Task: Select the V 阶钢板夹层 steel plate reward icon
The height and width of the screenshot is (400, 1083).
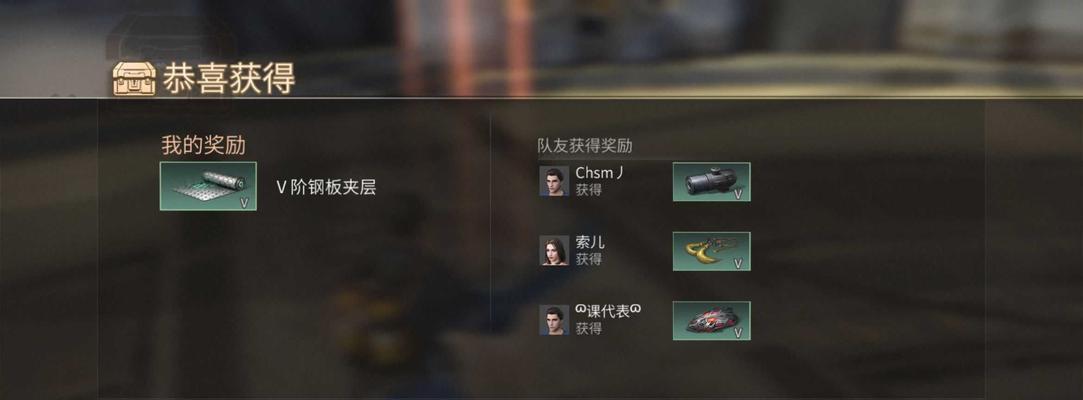Action: tap(208, 186)
